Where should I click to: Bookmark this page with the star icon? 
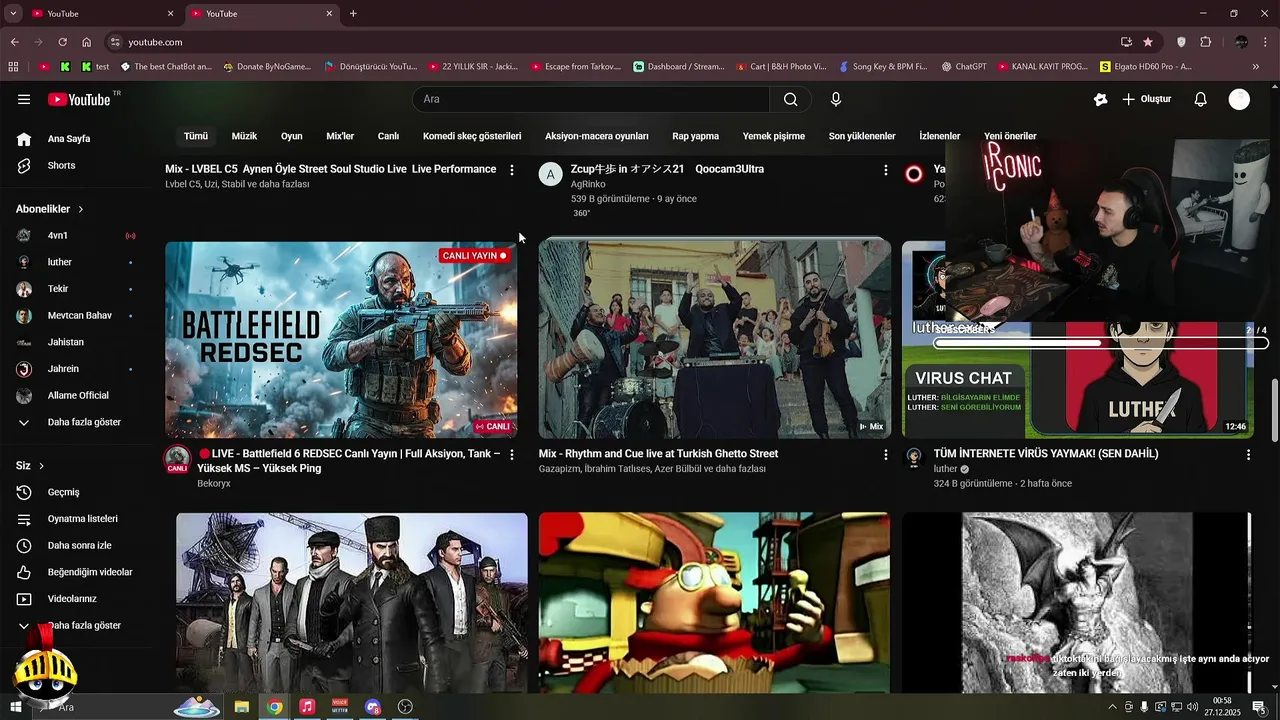tap(1148, 42)
